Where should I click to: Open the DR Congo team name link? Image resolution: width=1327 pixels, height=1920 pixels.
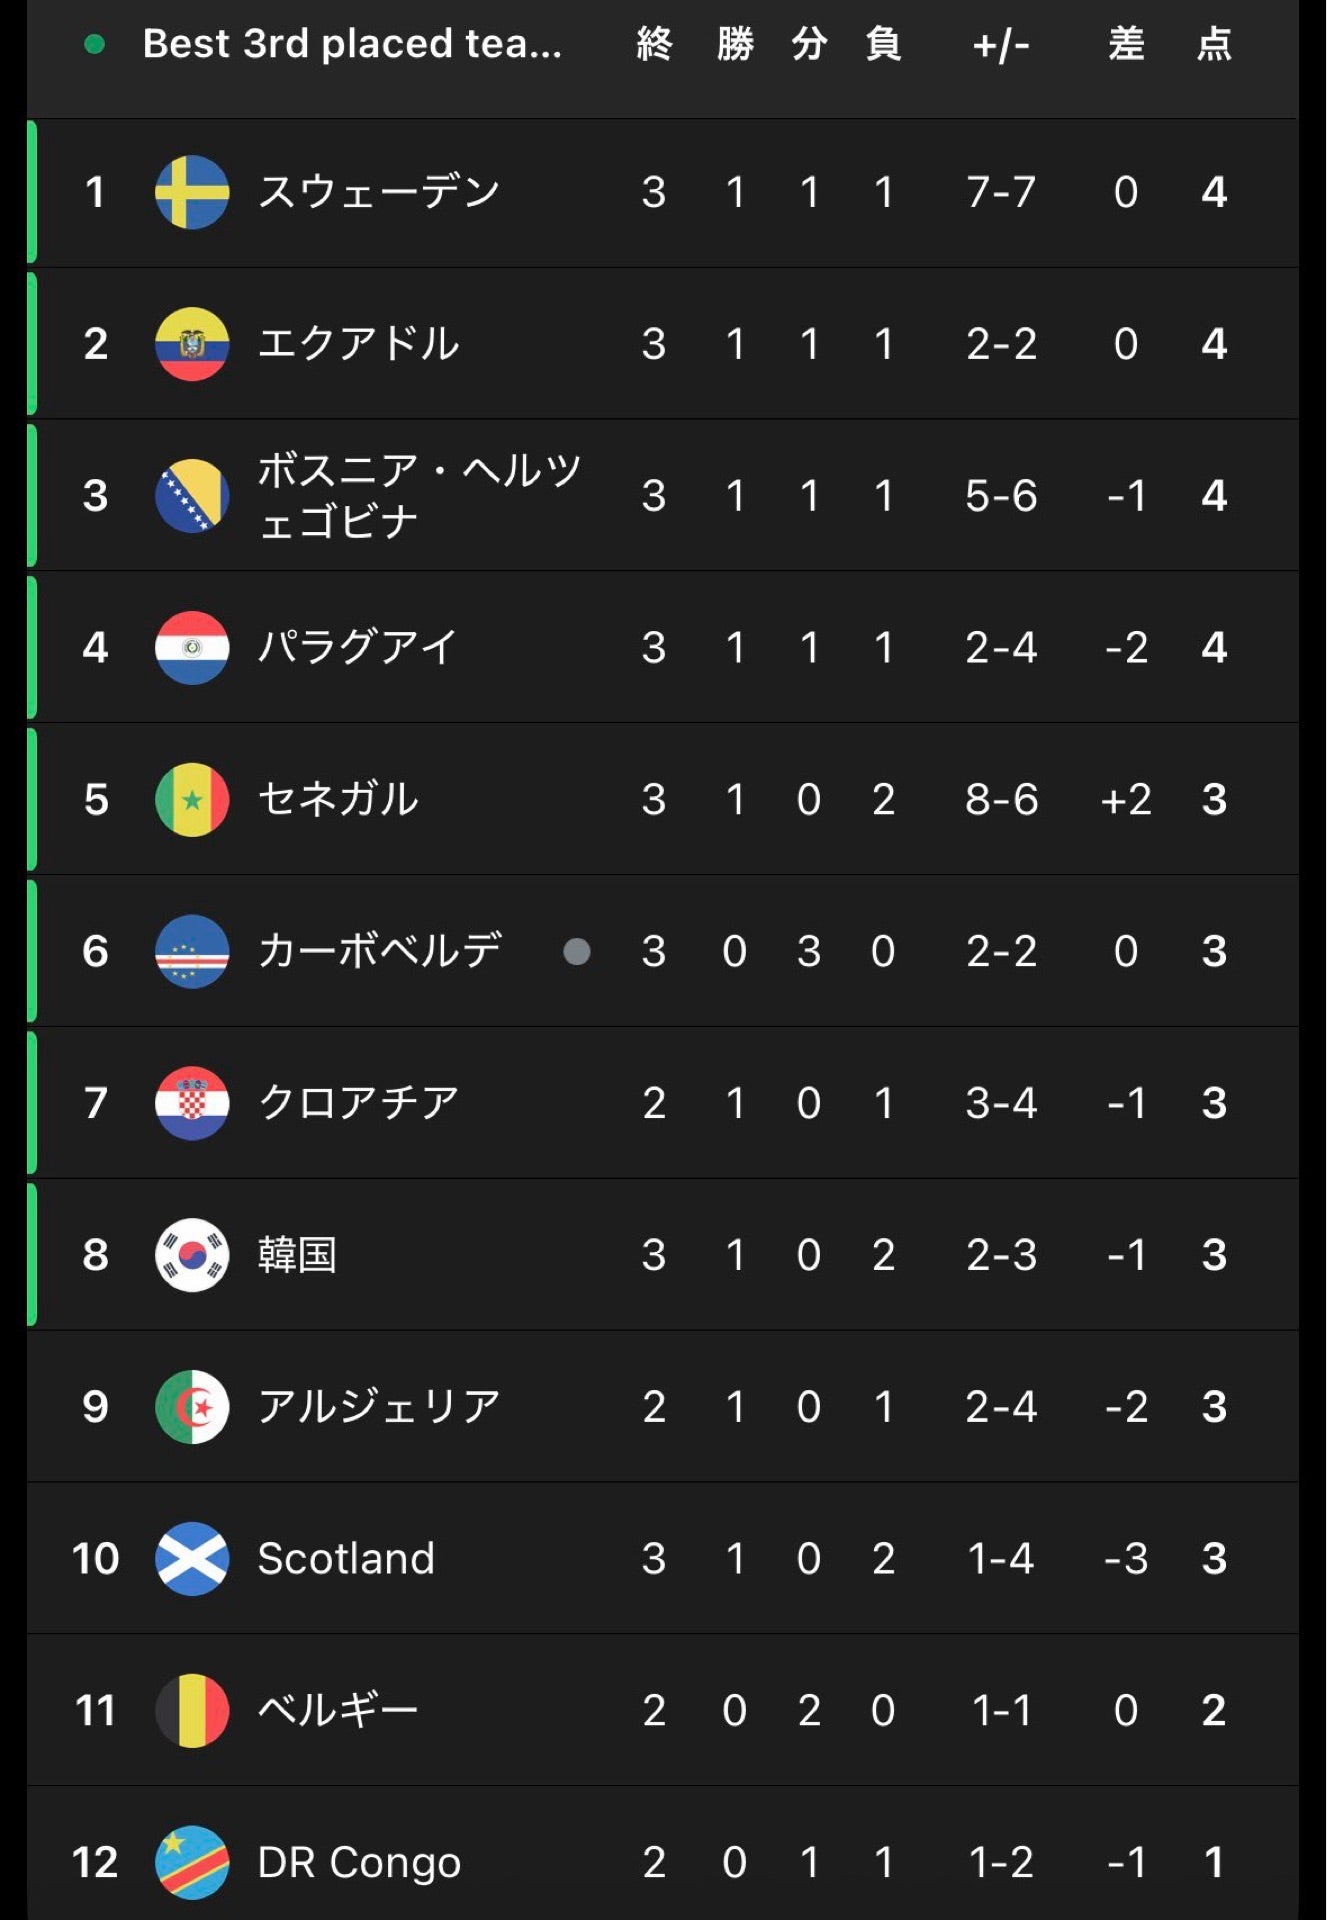(x=359, y=1863)
